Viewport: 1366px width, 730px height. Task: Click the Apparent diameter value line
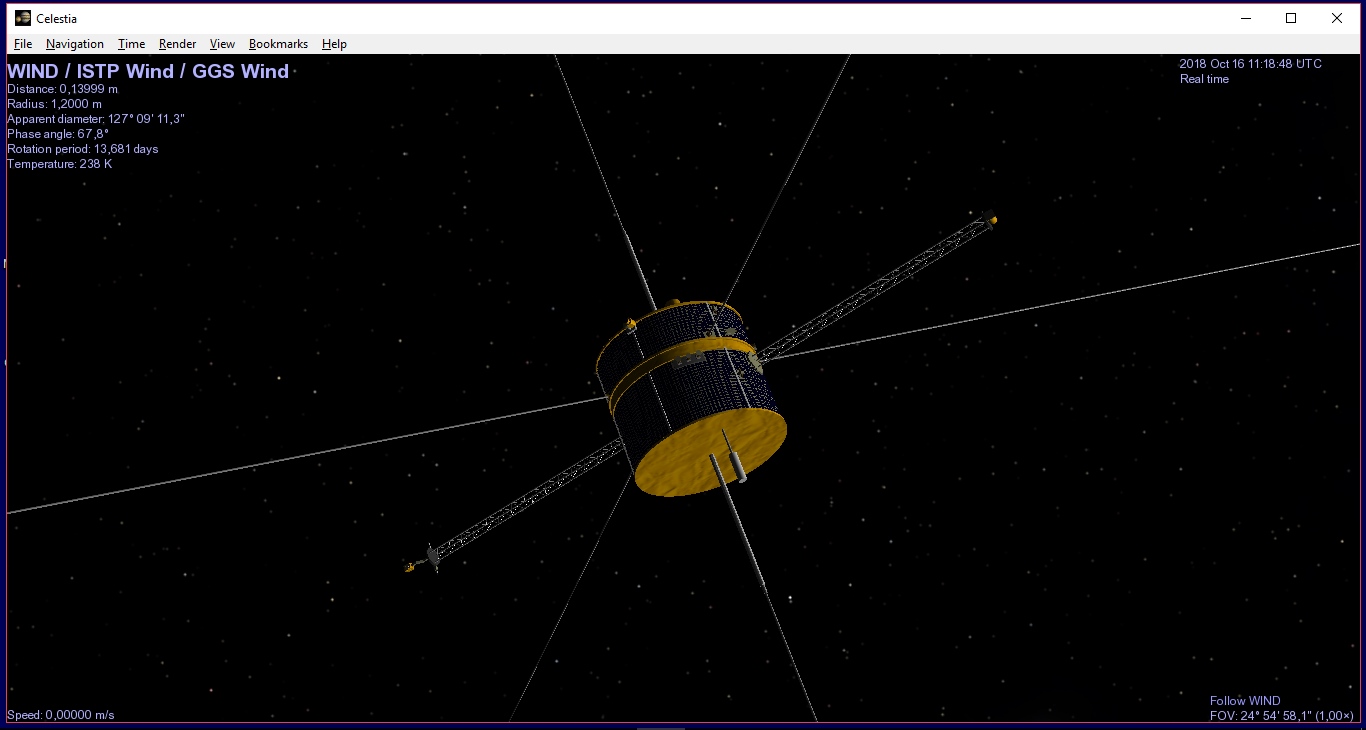coord(96,119)
